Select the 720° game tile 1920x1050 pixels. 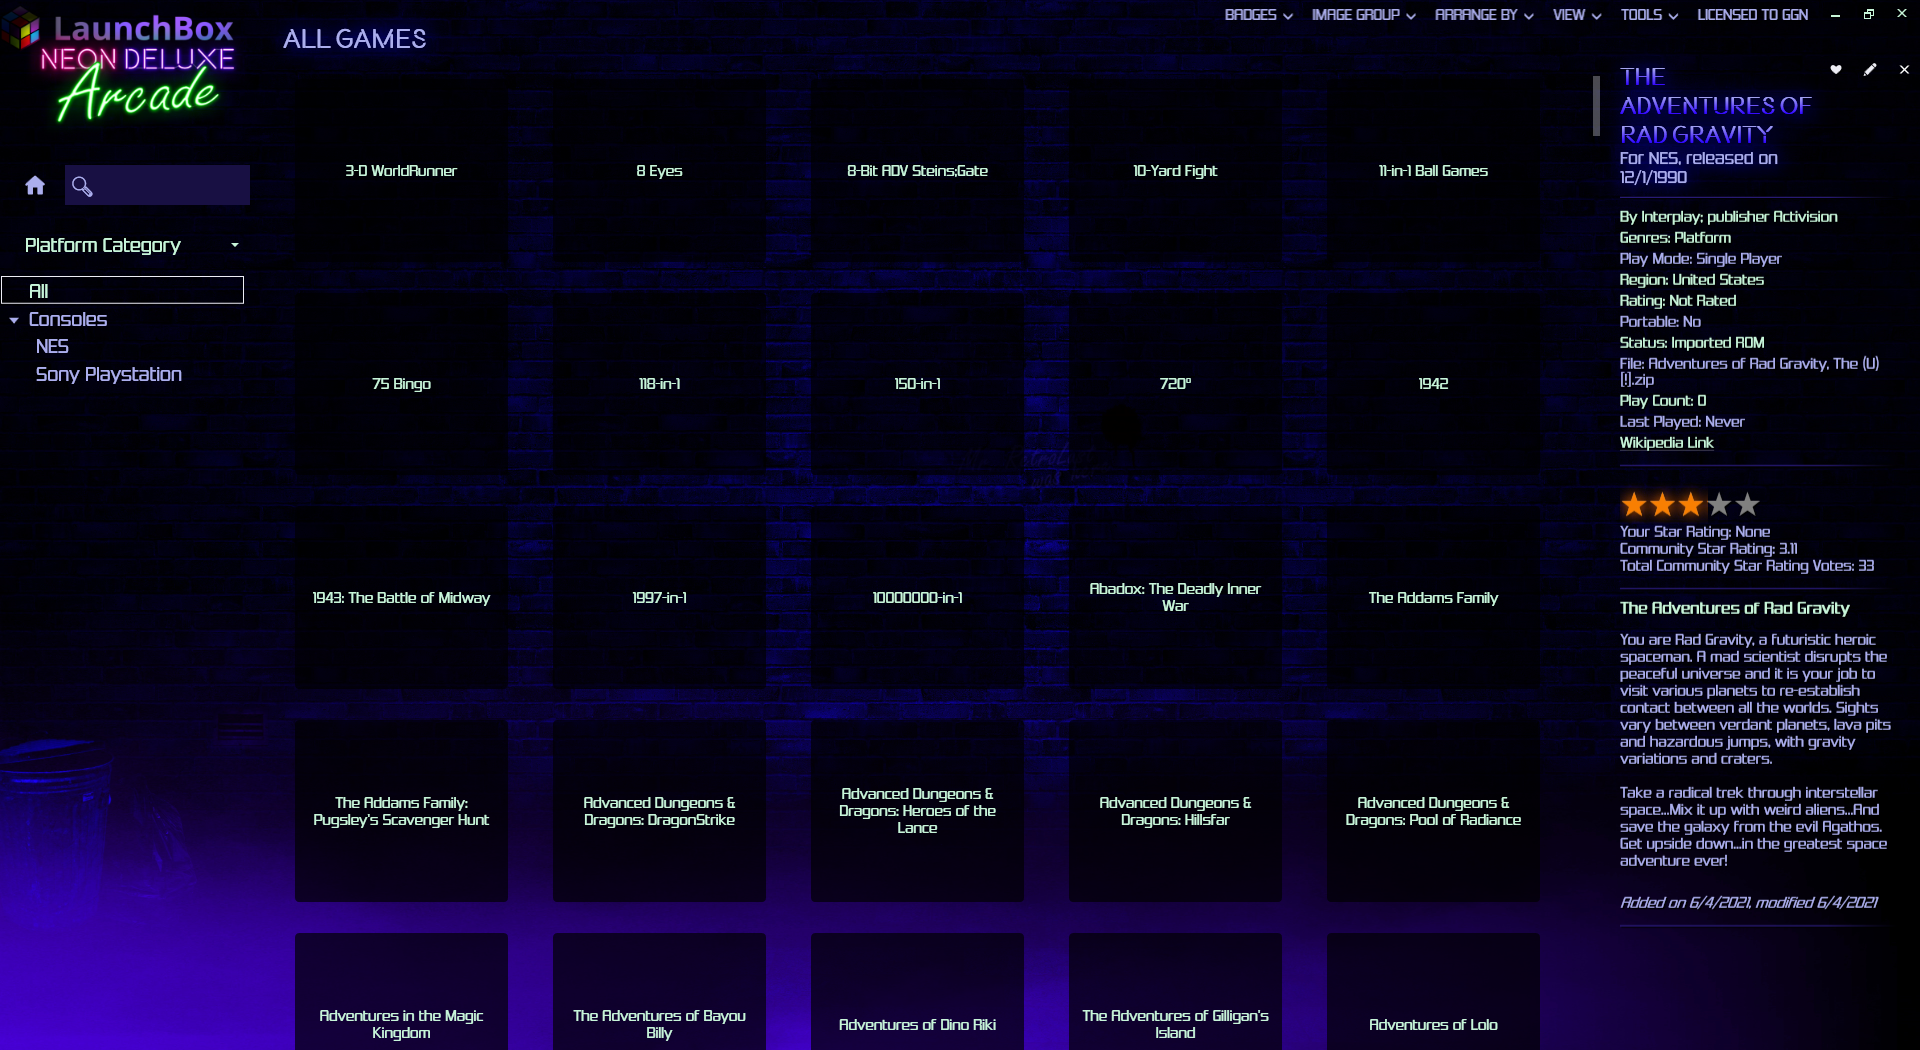[x=1175, y=384]
